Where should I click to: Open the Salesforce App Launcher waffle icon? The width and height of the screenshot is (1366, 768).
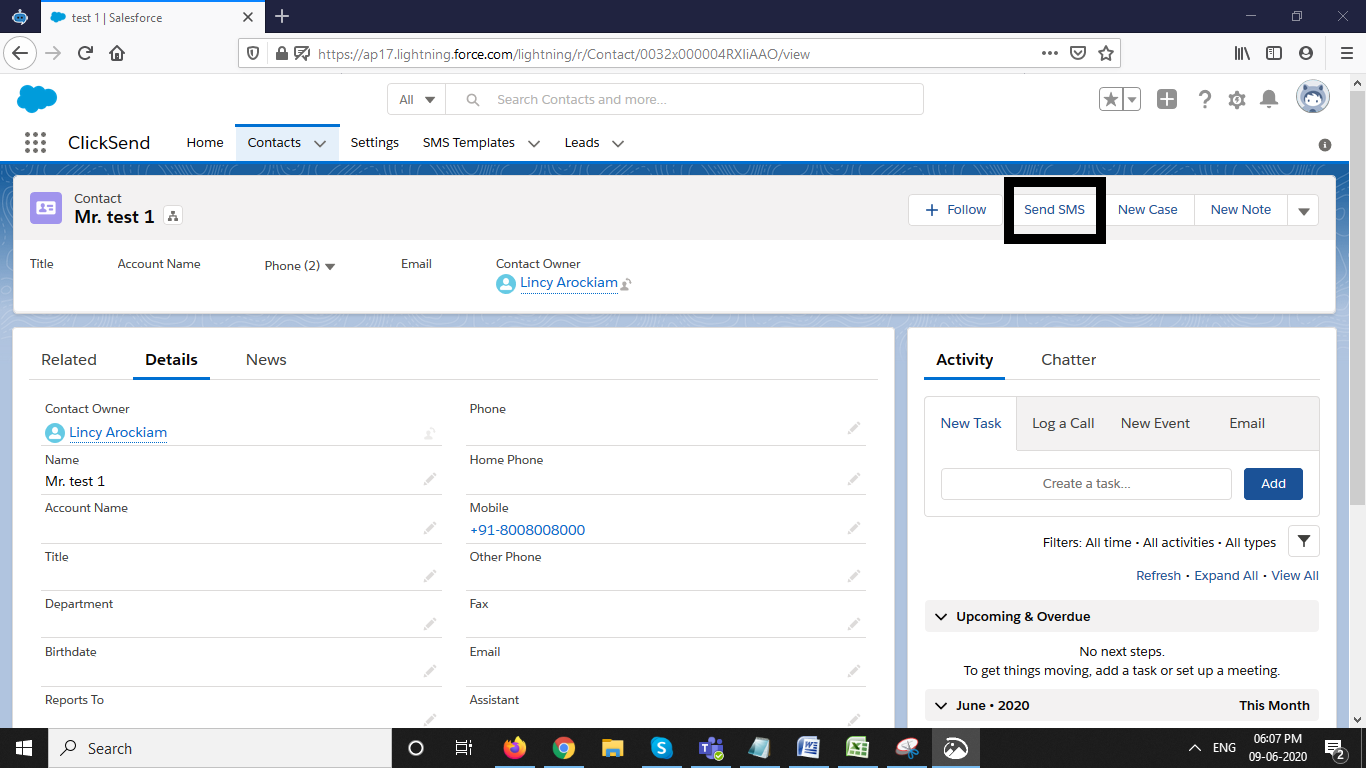coord(35,142)
